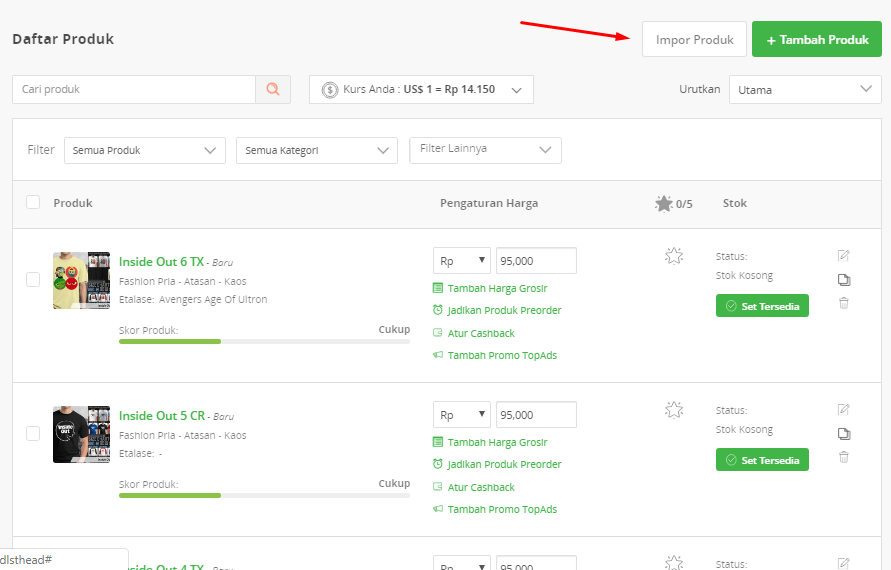Click duplicate icon for Inside Out 6 TX
This screenshot has height=570, width=891.
[x=844, y=280]
